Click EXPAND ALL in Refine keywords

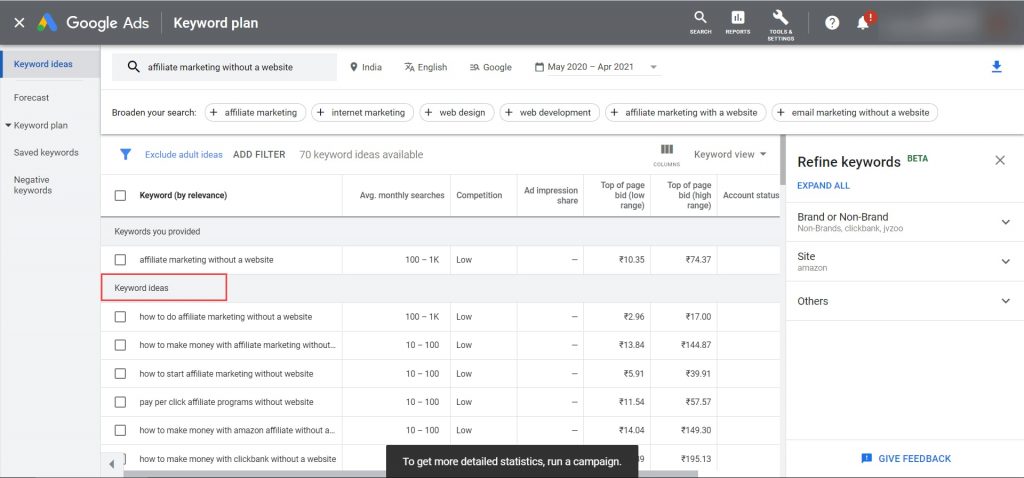[824, 185]
